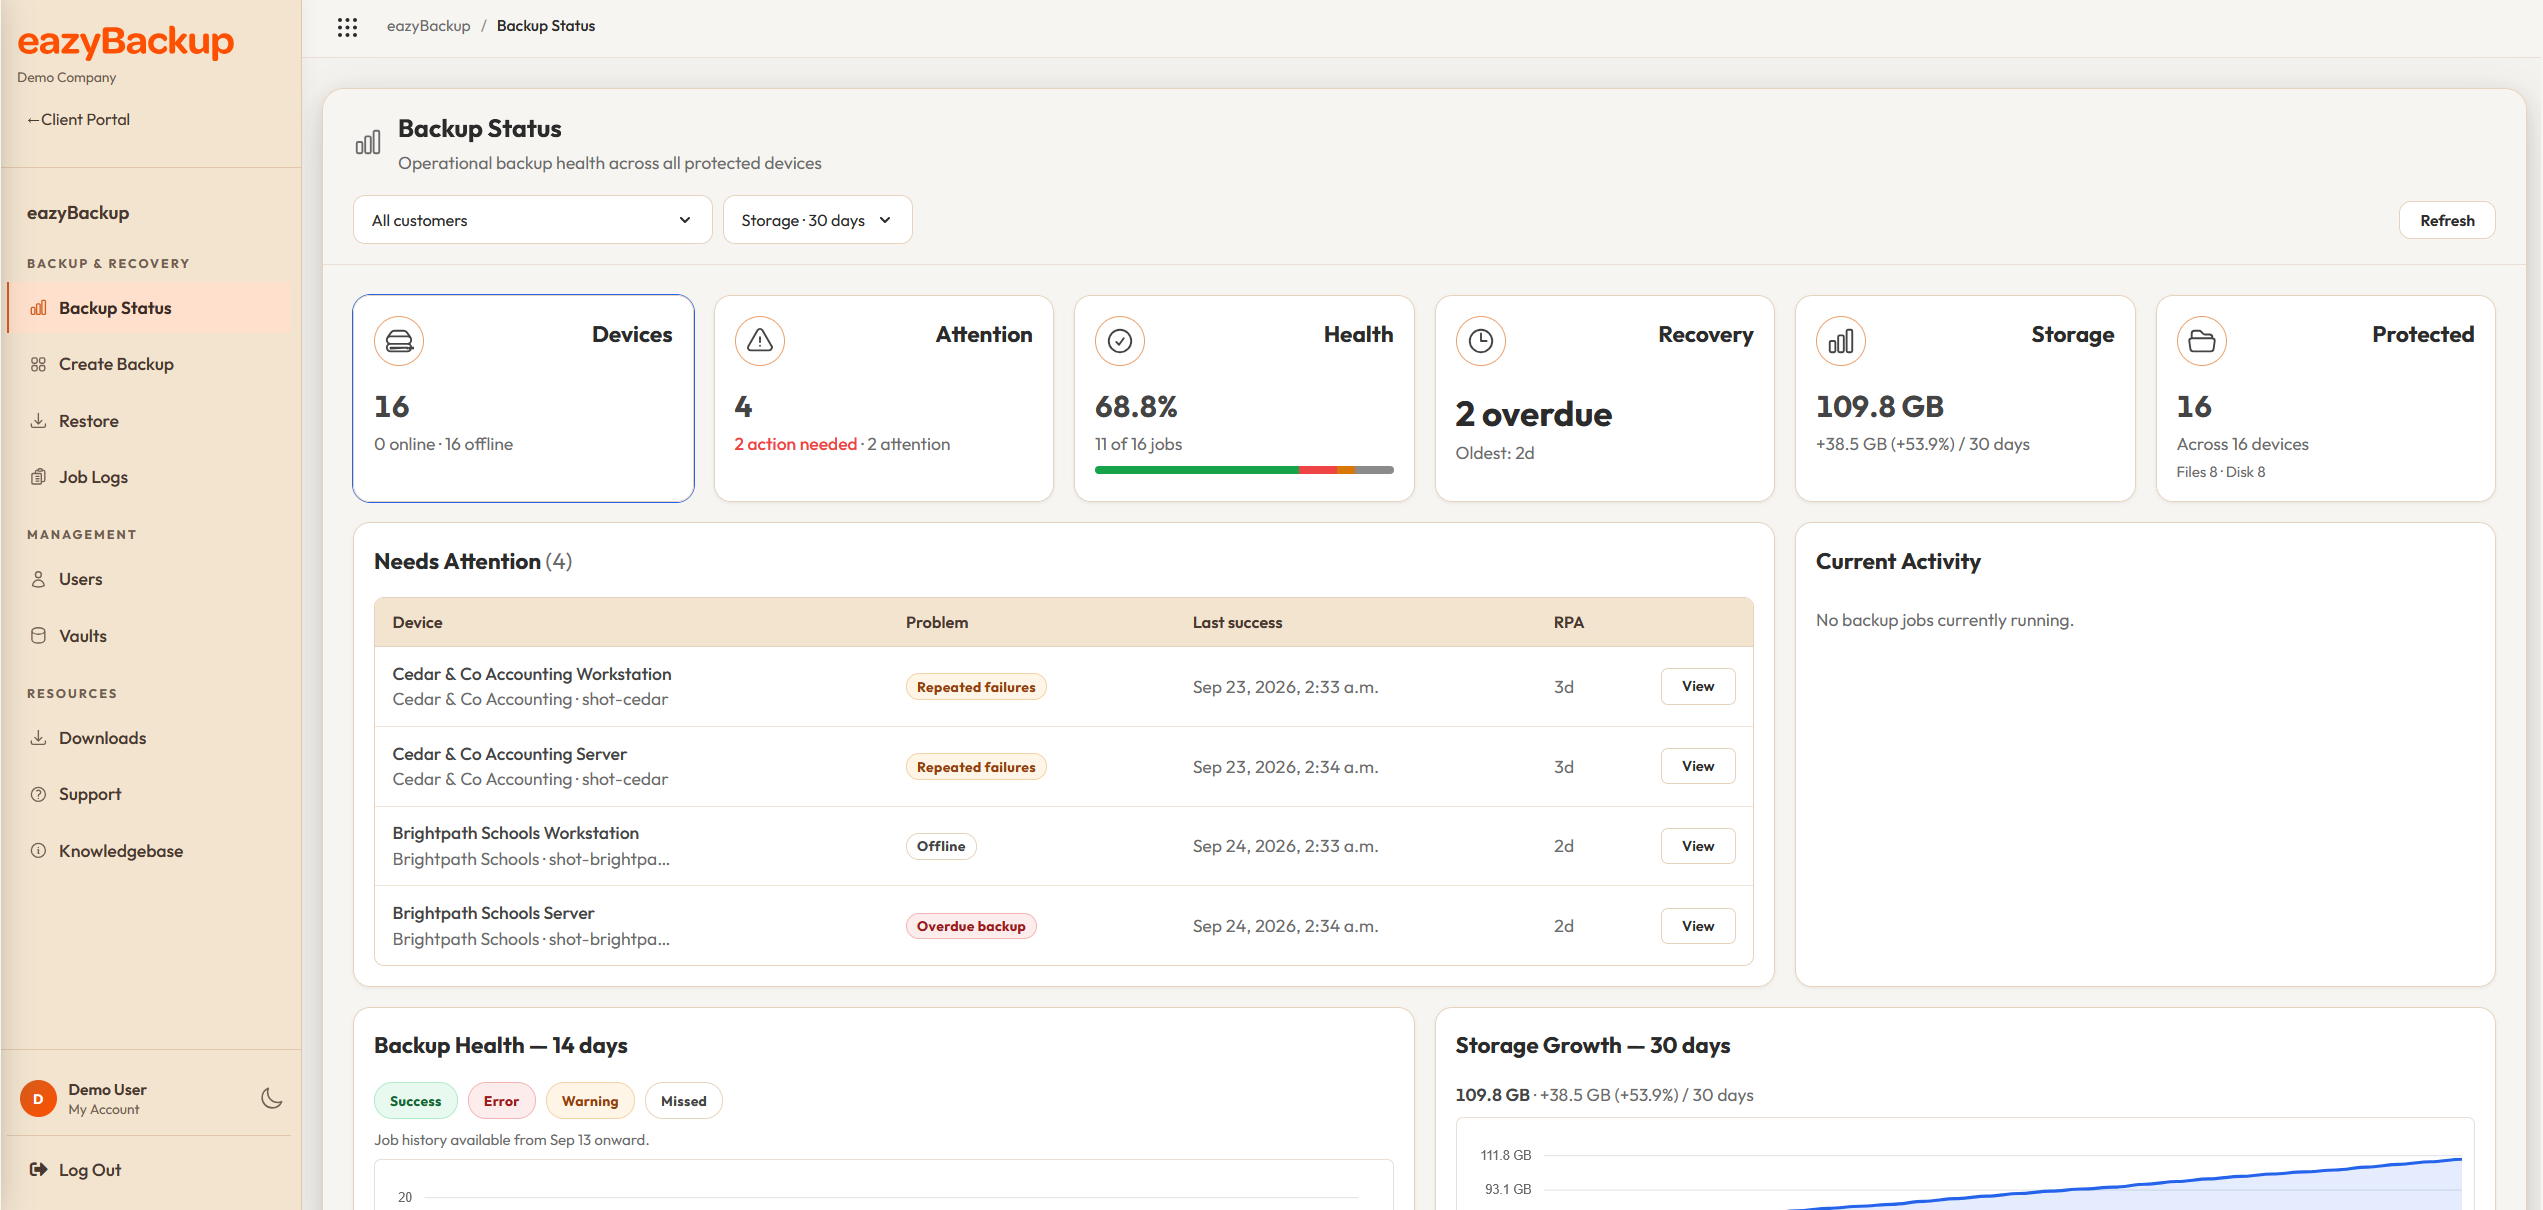
Task: Click the Downloads sidebar icon
Action: [39, 738]
